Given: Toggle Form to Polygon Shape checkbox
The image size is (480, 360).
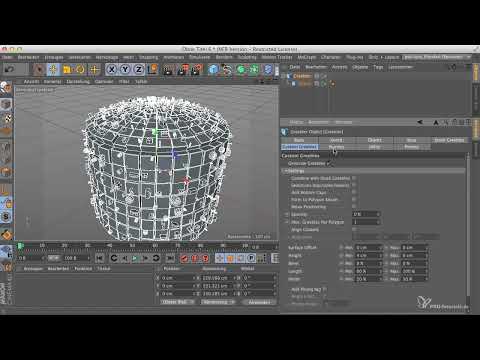Looking at the screenshot, I should click(x=354, y=199).
